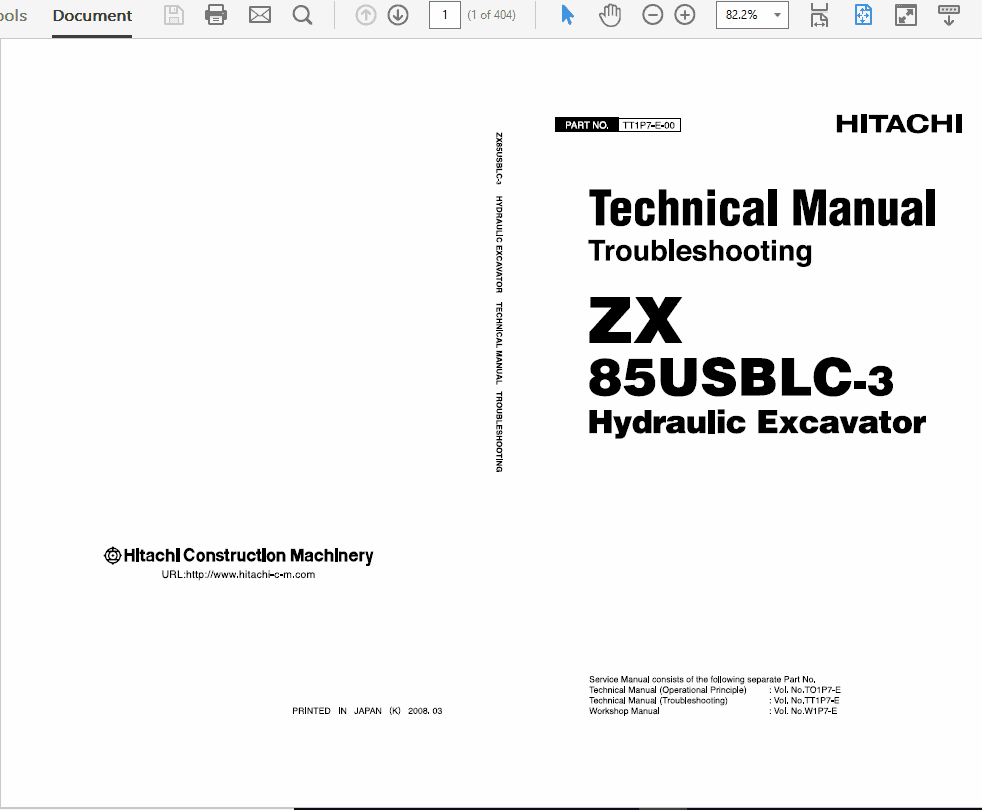The width and height of the screenshot is (982, 810).
Task: Click the page number input field
Action: pos(445,15)
